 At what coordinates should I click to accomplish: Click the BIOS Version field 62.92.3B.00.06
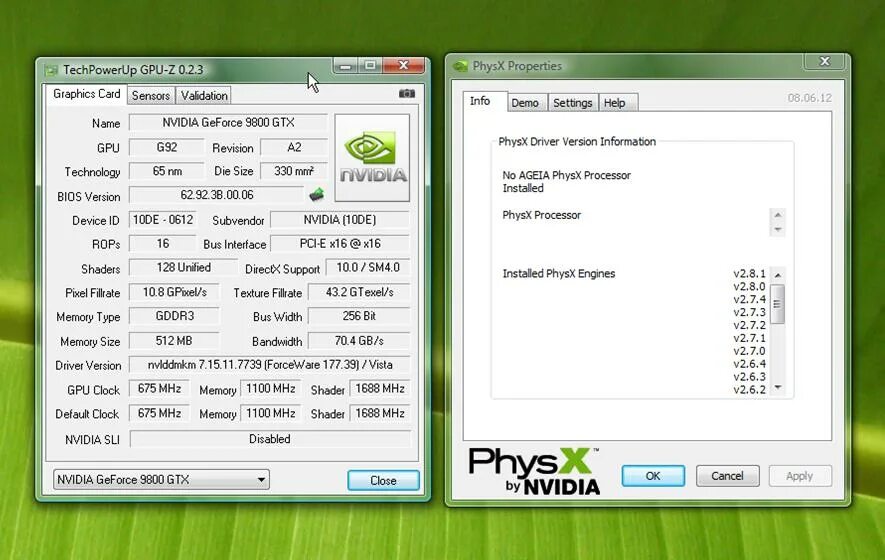pos(217,195)
